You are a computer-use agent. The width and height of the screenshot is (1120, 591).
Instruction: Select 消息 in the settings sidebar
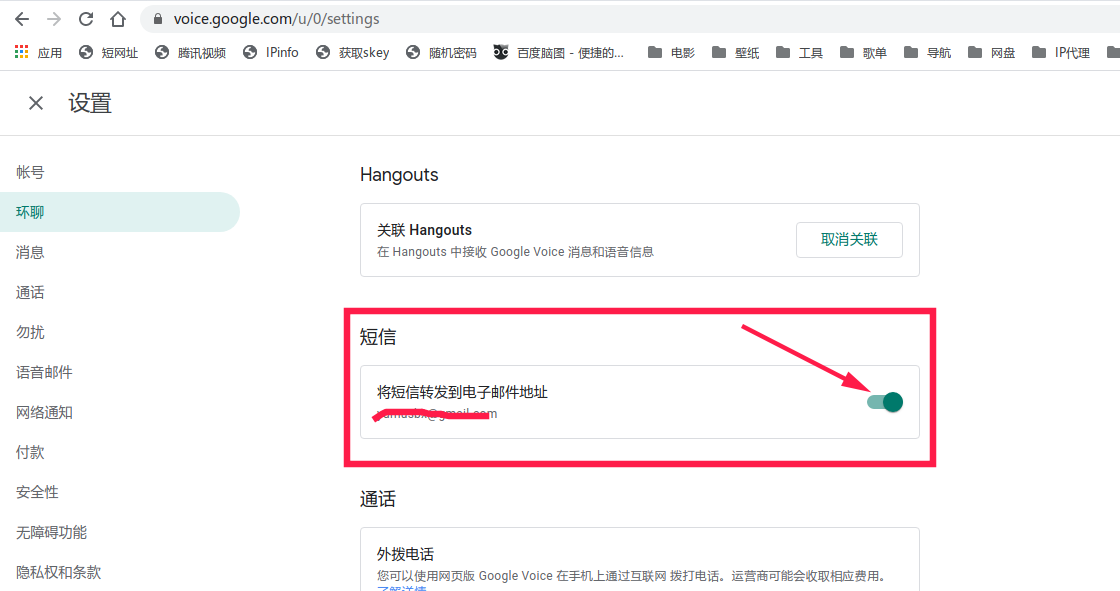pos(30,252)
